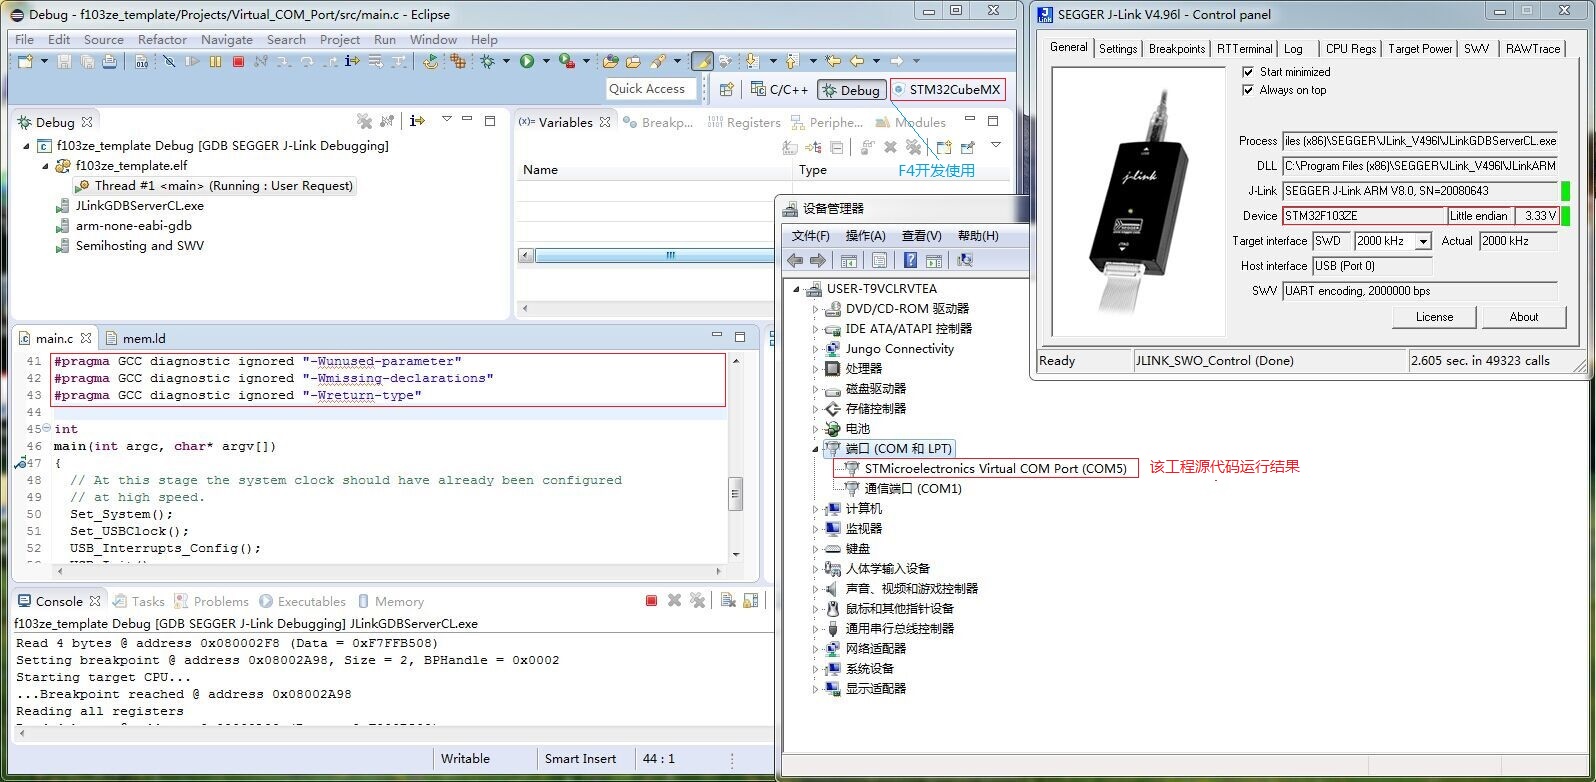This screenshot has width=1596, height=782.
Task: Select 通信端口 (COM1) device
Action: tap(901, 488)
